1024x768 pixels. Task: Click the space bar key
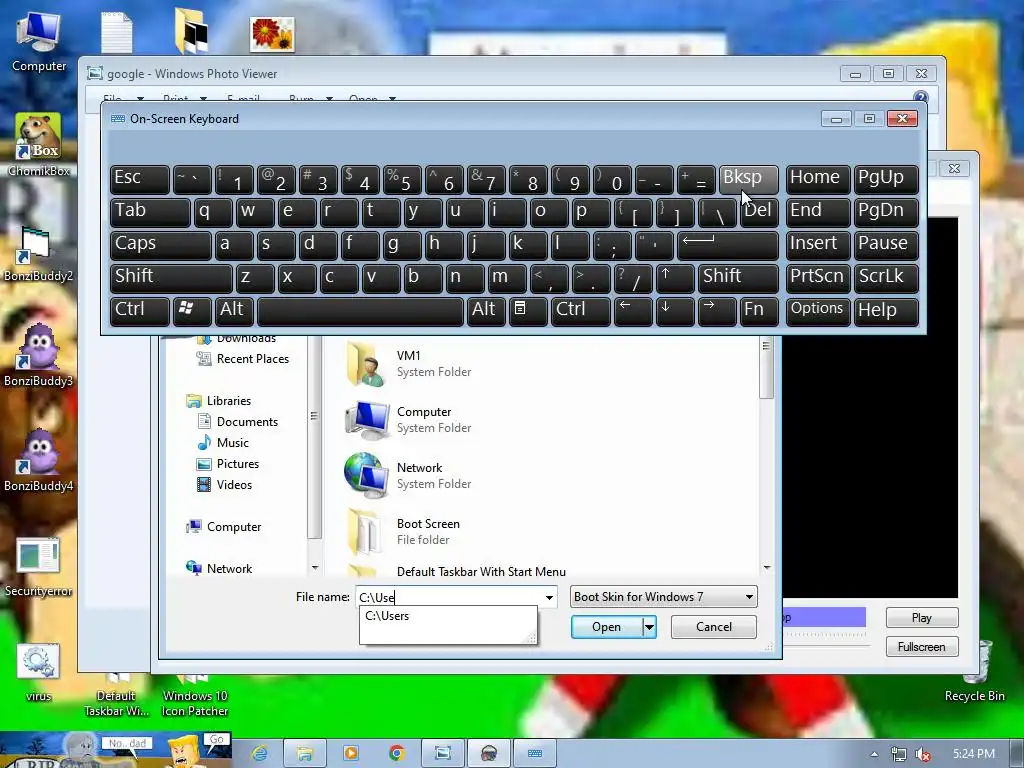click(x=360, y=310)
